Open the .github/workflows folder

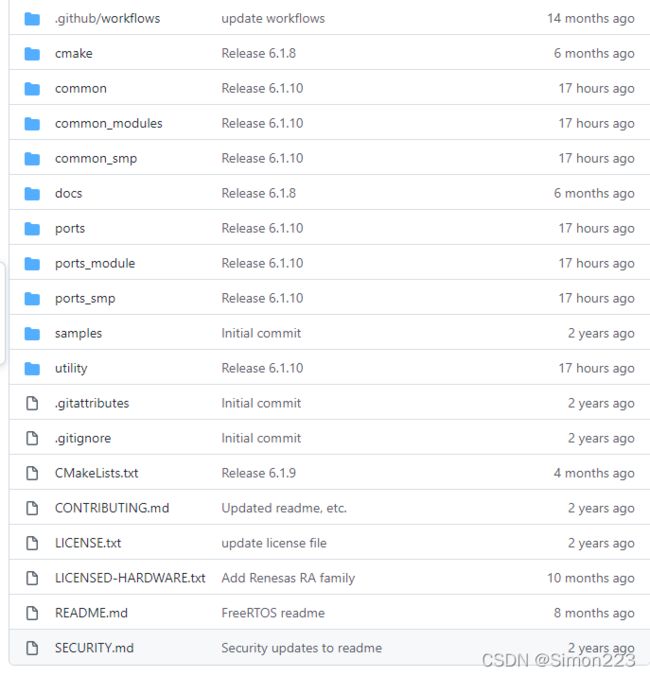(x=107, y=19)
